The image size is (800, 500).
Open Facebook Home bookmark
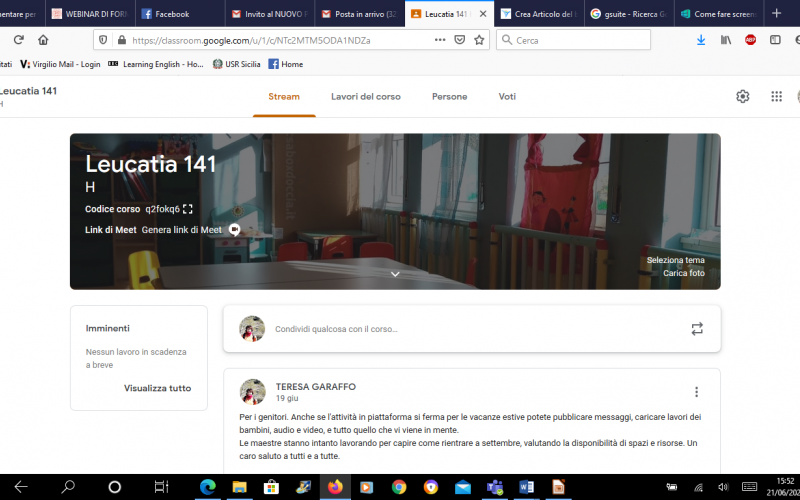coord(286,64)
